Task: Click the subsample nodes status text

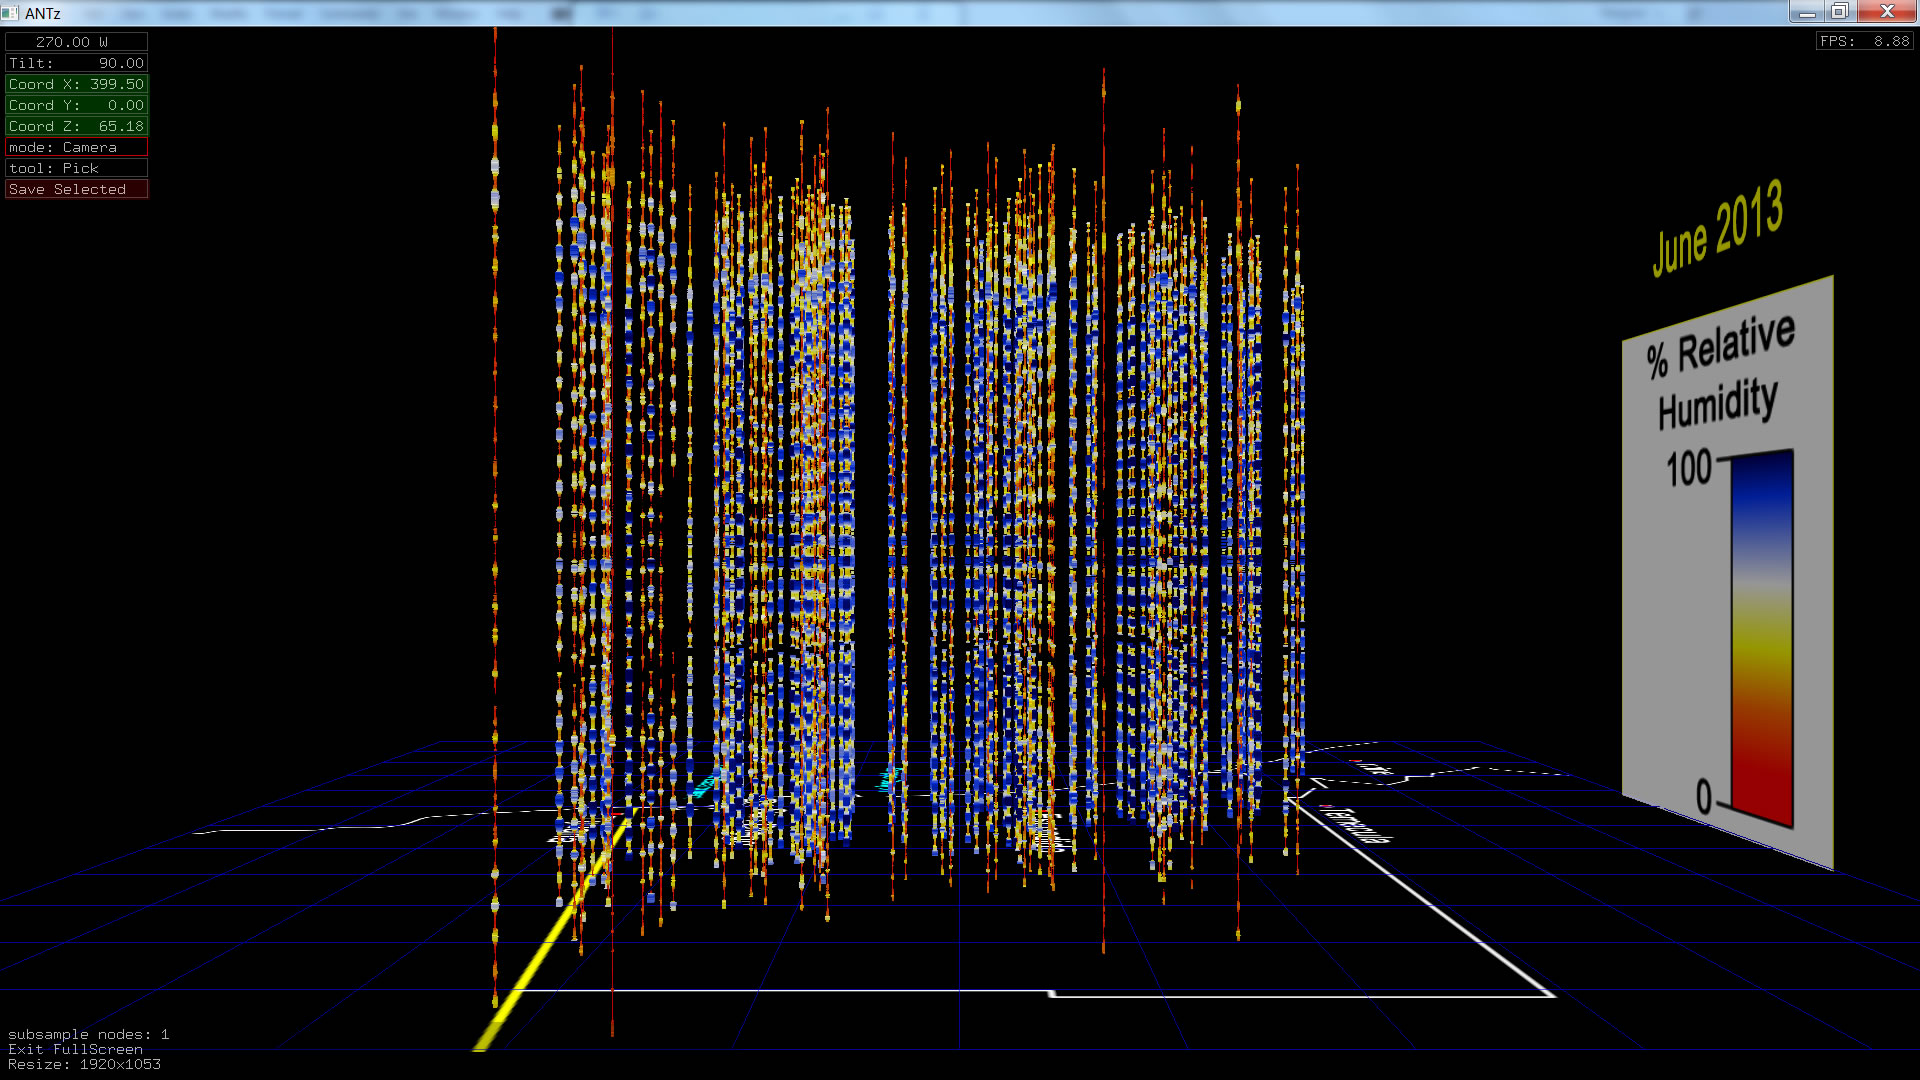Action: [x=88, y=1034]
